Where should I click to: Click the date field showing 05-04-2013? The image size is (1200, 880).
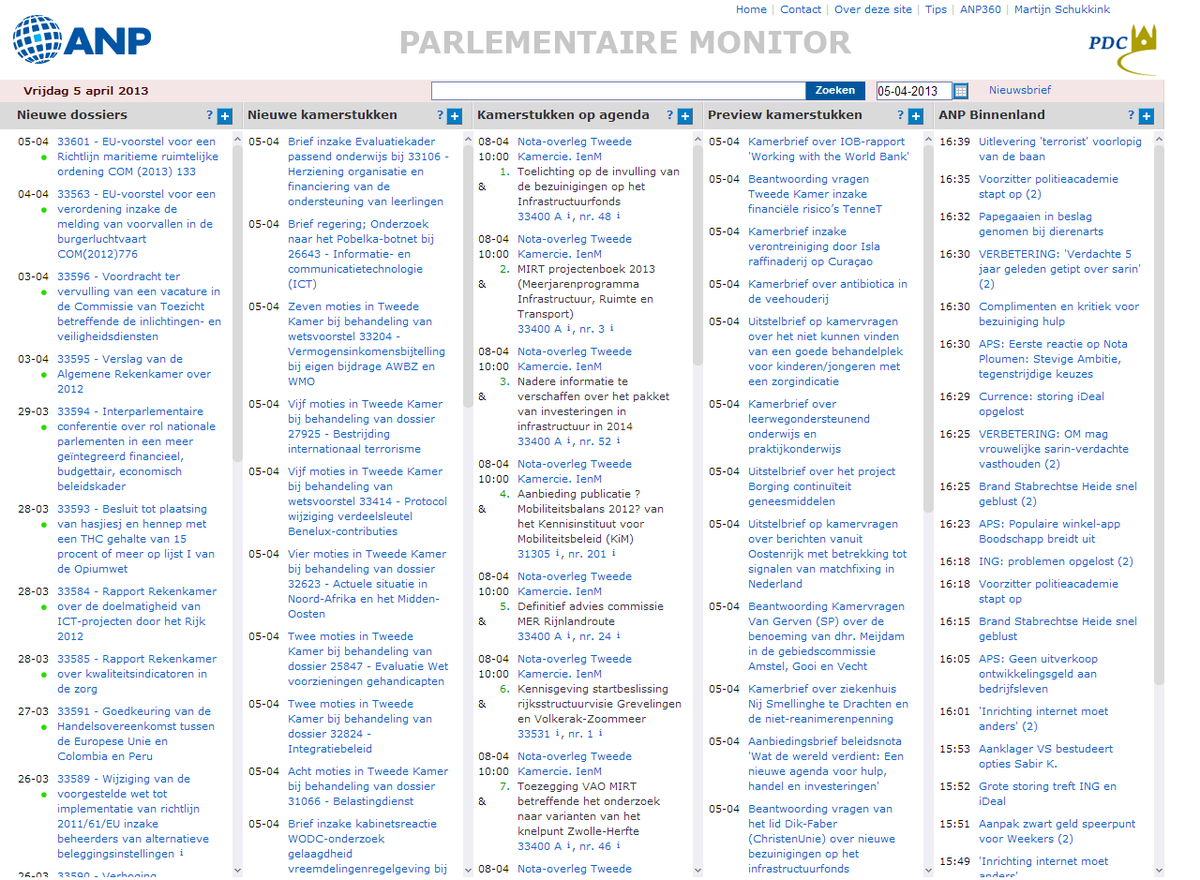[x=913, y=91]
